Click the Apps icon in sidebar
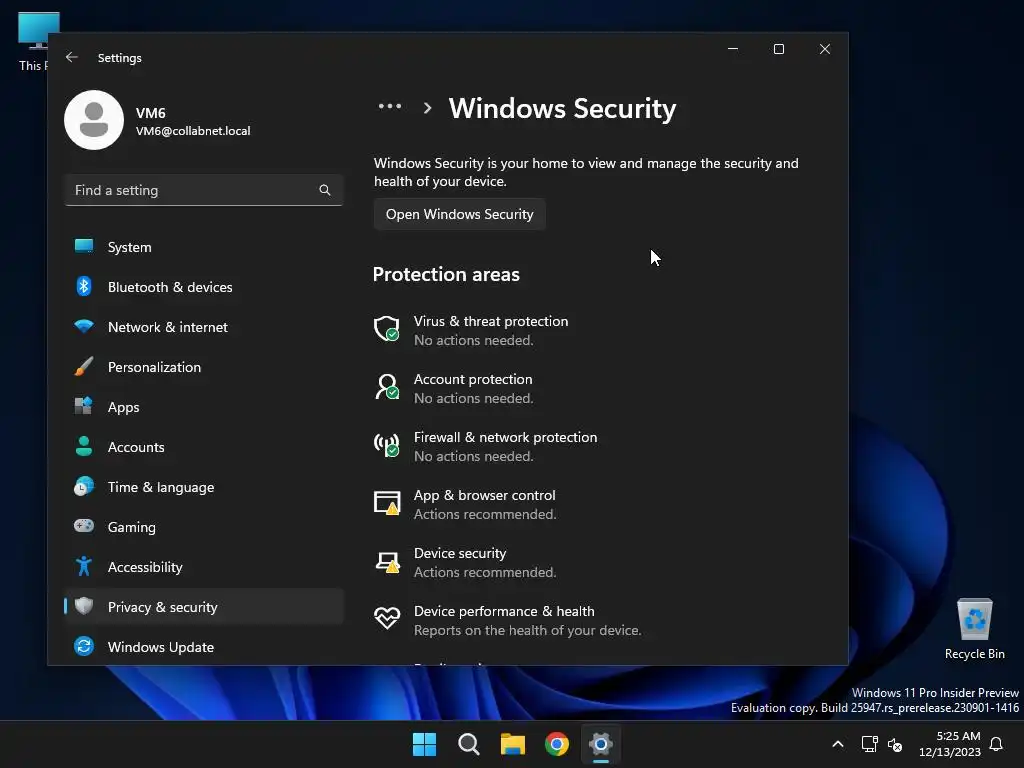 pos(84,406)
